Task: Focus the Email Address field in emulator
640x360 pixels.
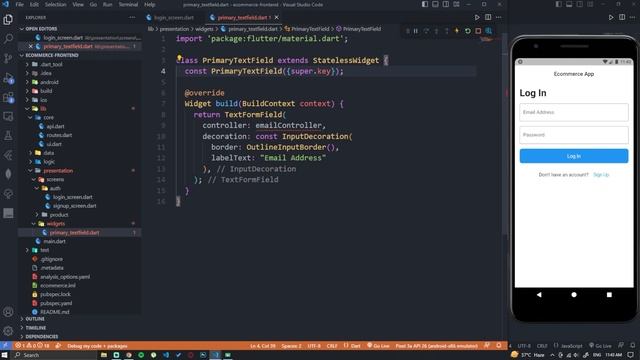Action: [573, 112]
